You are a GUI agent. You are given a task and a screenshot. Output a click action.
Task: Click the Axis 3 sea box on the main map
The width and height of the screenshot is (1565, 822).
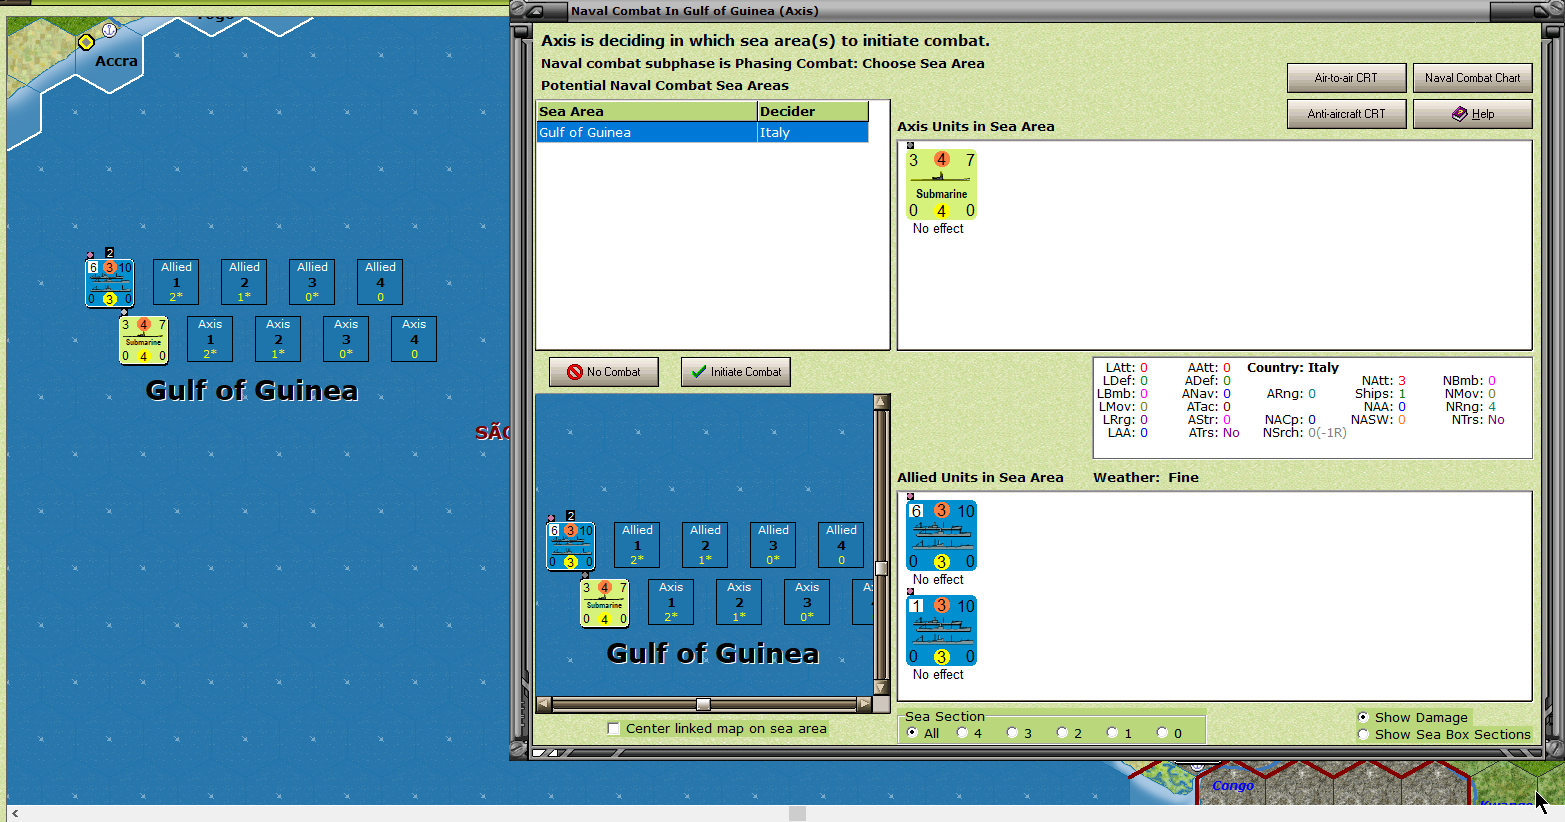[346, 339]
